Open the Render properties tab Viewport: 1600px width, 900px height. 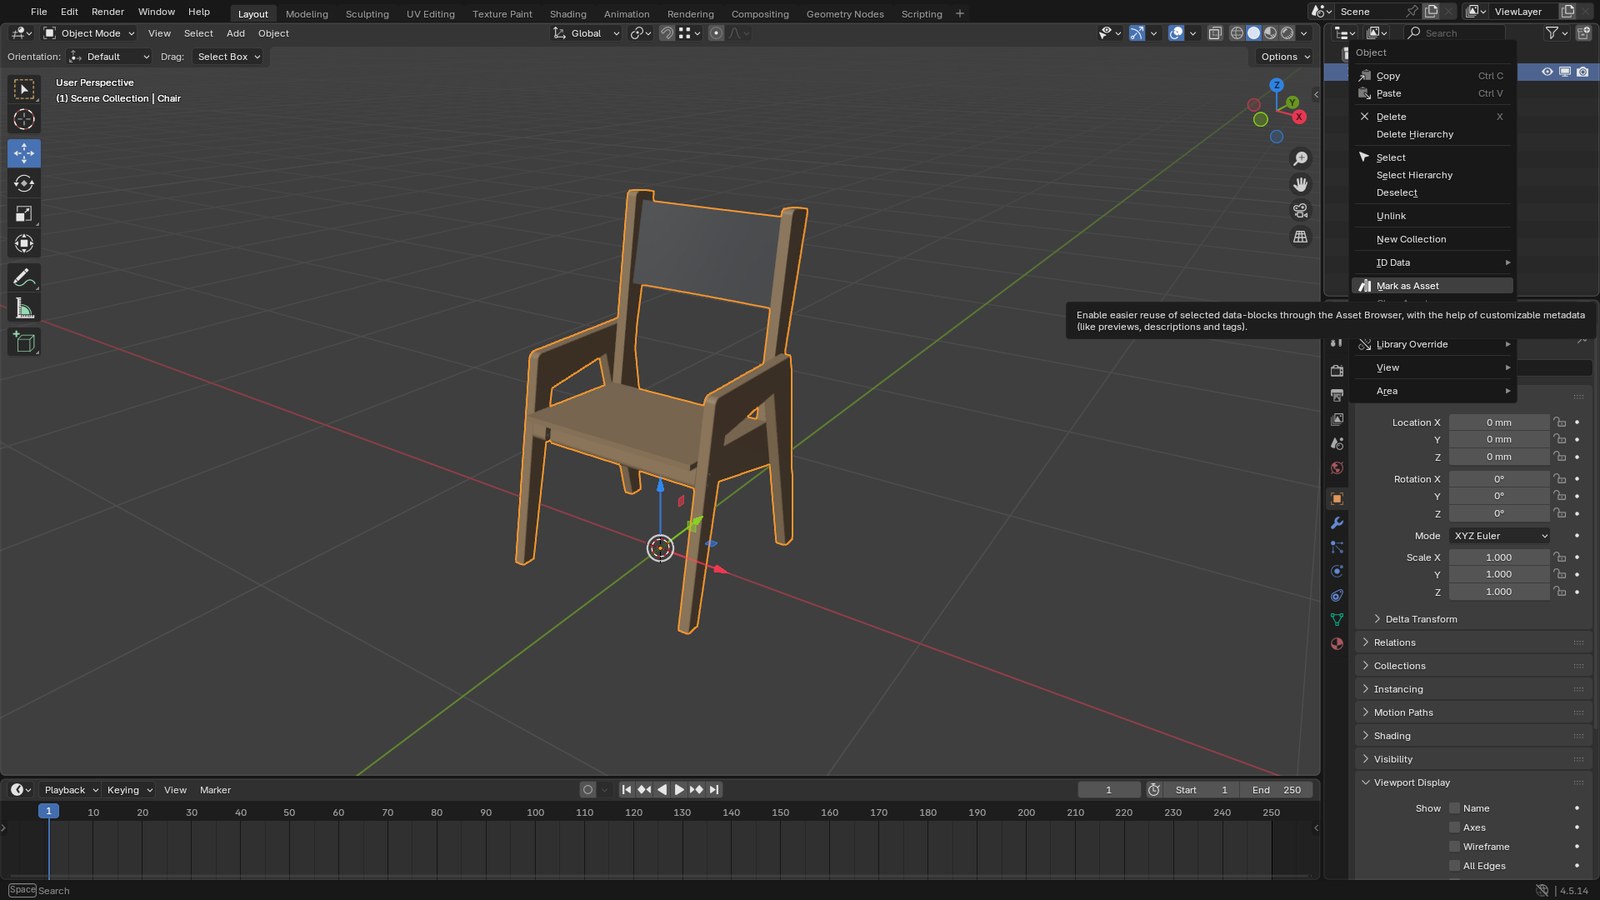click(1337, 371)
